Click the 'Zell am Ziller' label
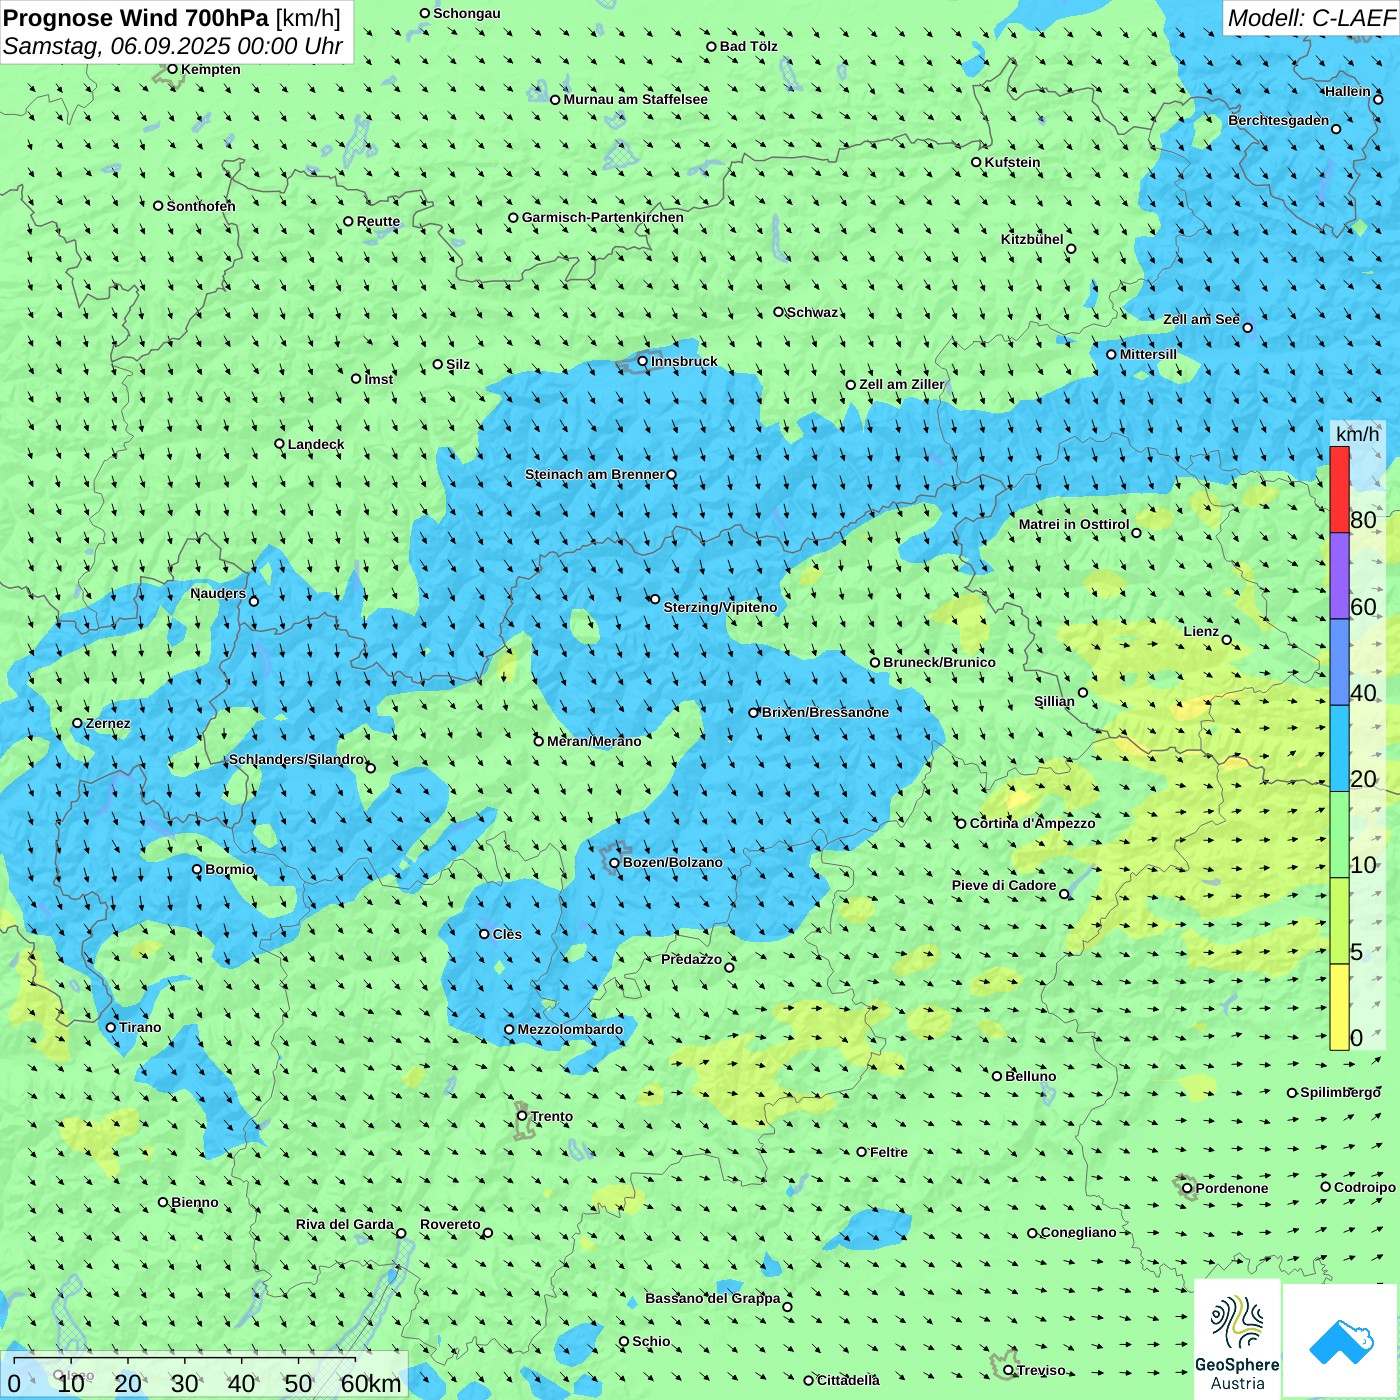The image size is (1400, 1400). coord(901,384)
